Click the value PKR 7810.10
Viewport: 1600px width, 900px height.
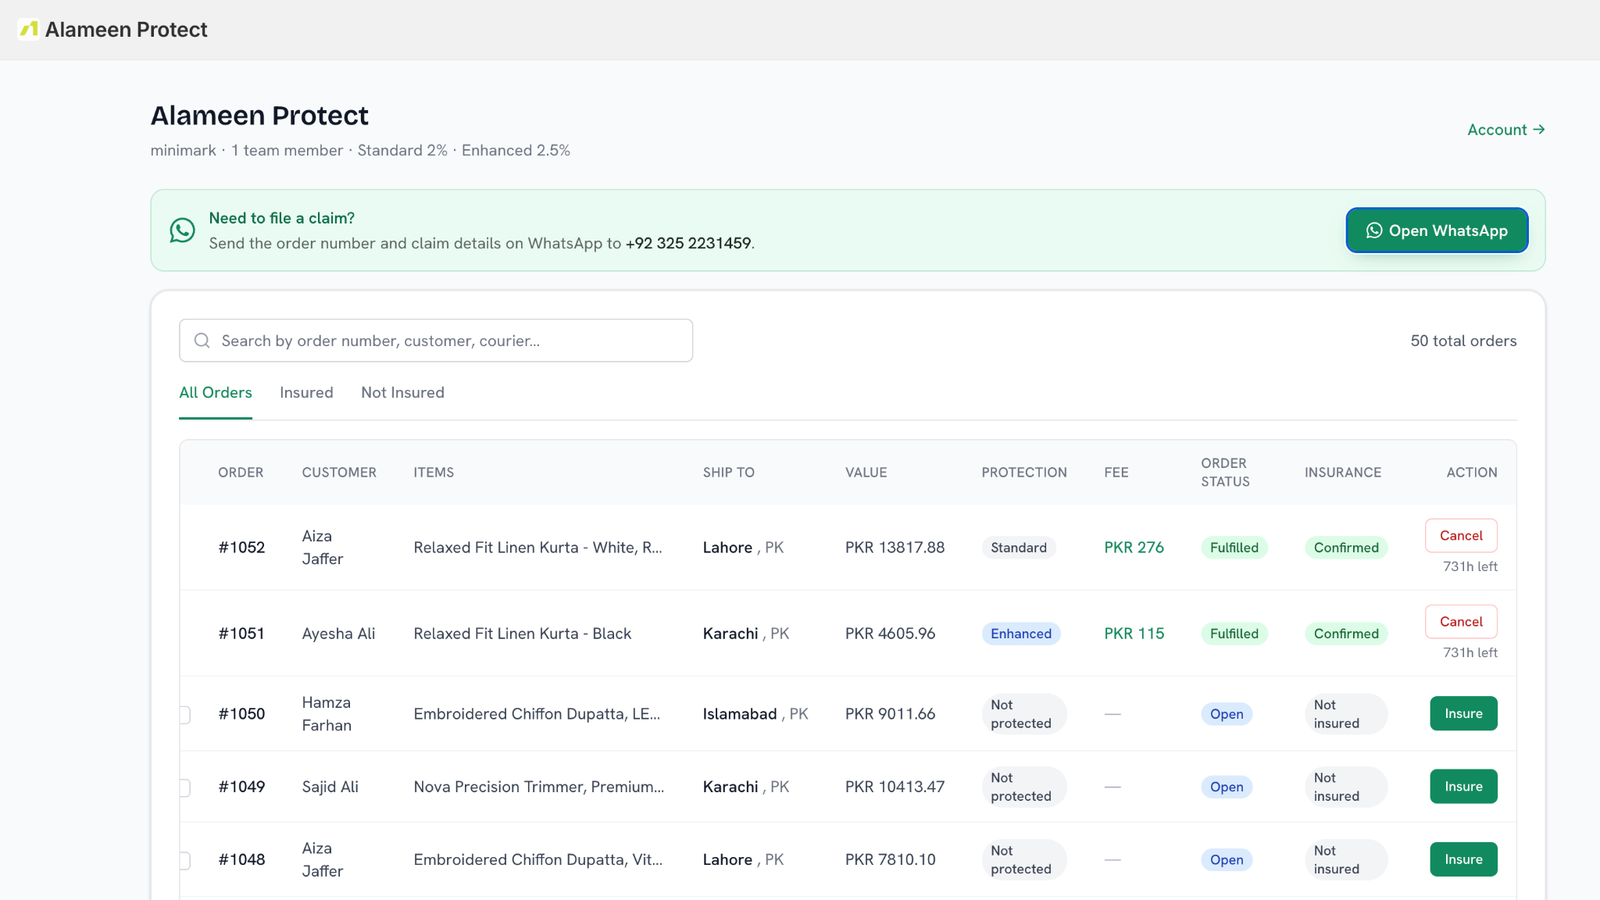[890, 859]
